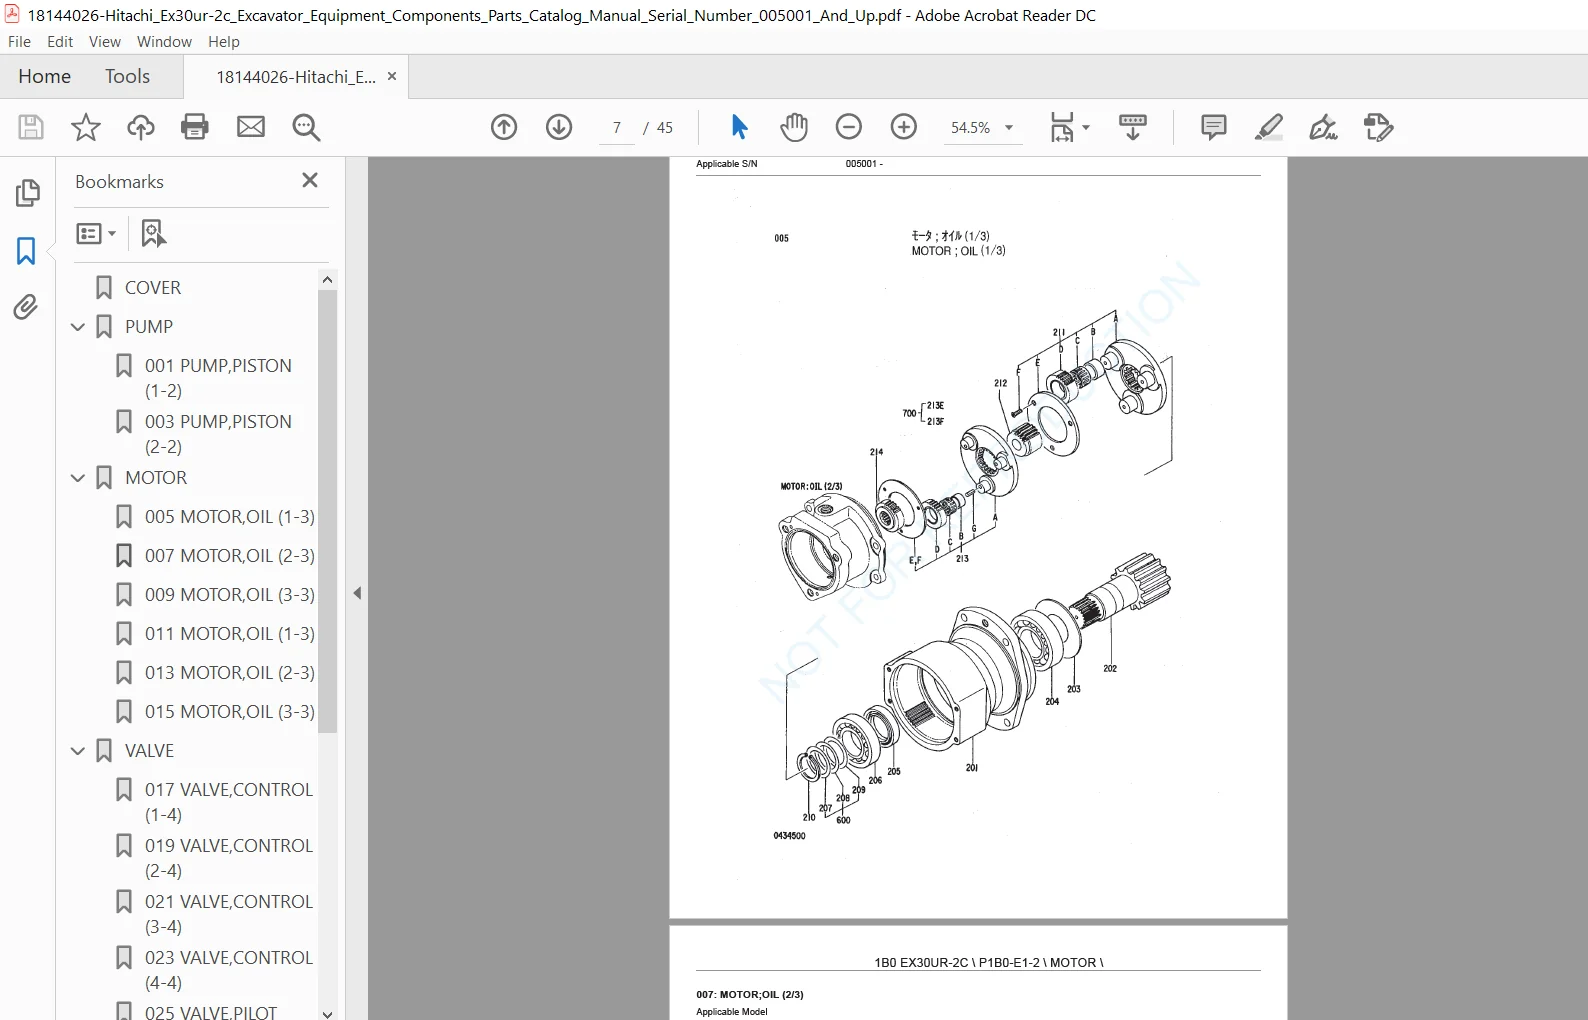
Task: Open the Help menu
Action: [x=224, y=41]
